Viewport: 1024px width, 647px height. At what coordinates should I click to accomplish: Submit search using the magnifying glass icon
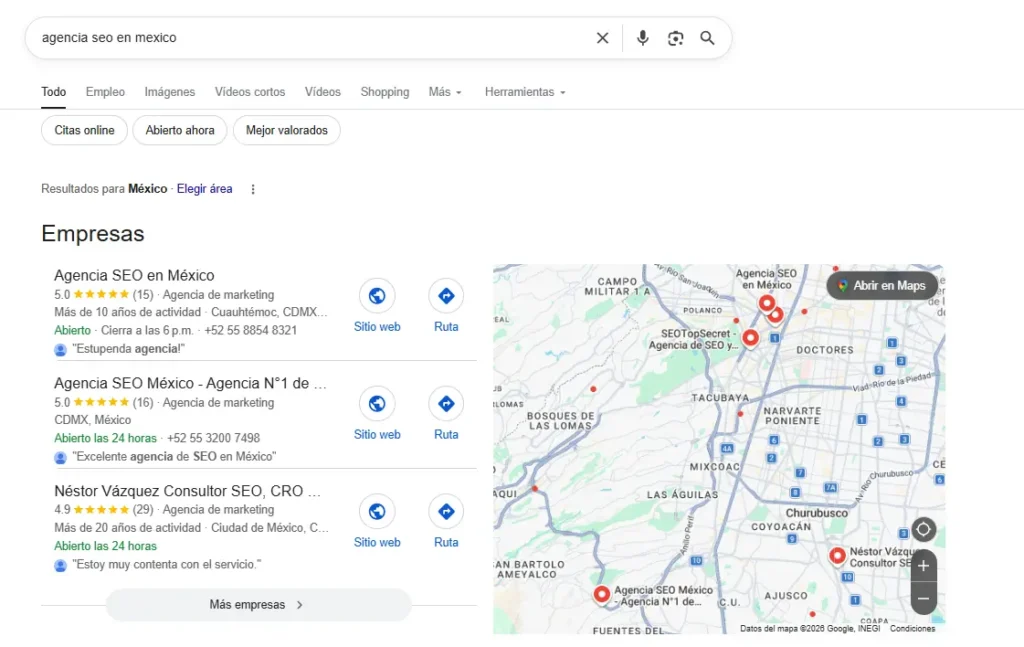[x=707, y=38]
